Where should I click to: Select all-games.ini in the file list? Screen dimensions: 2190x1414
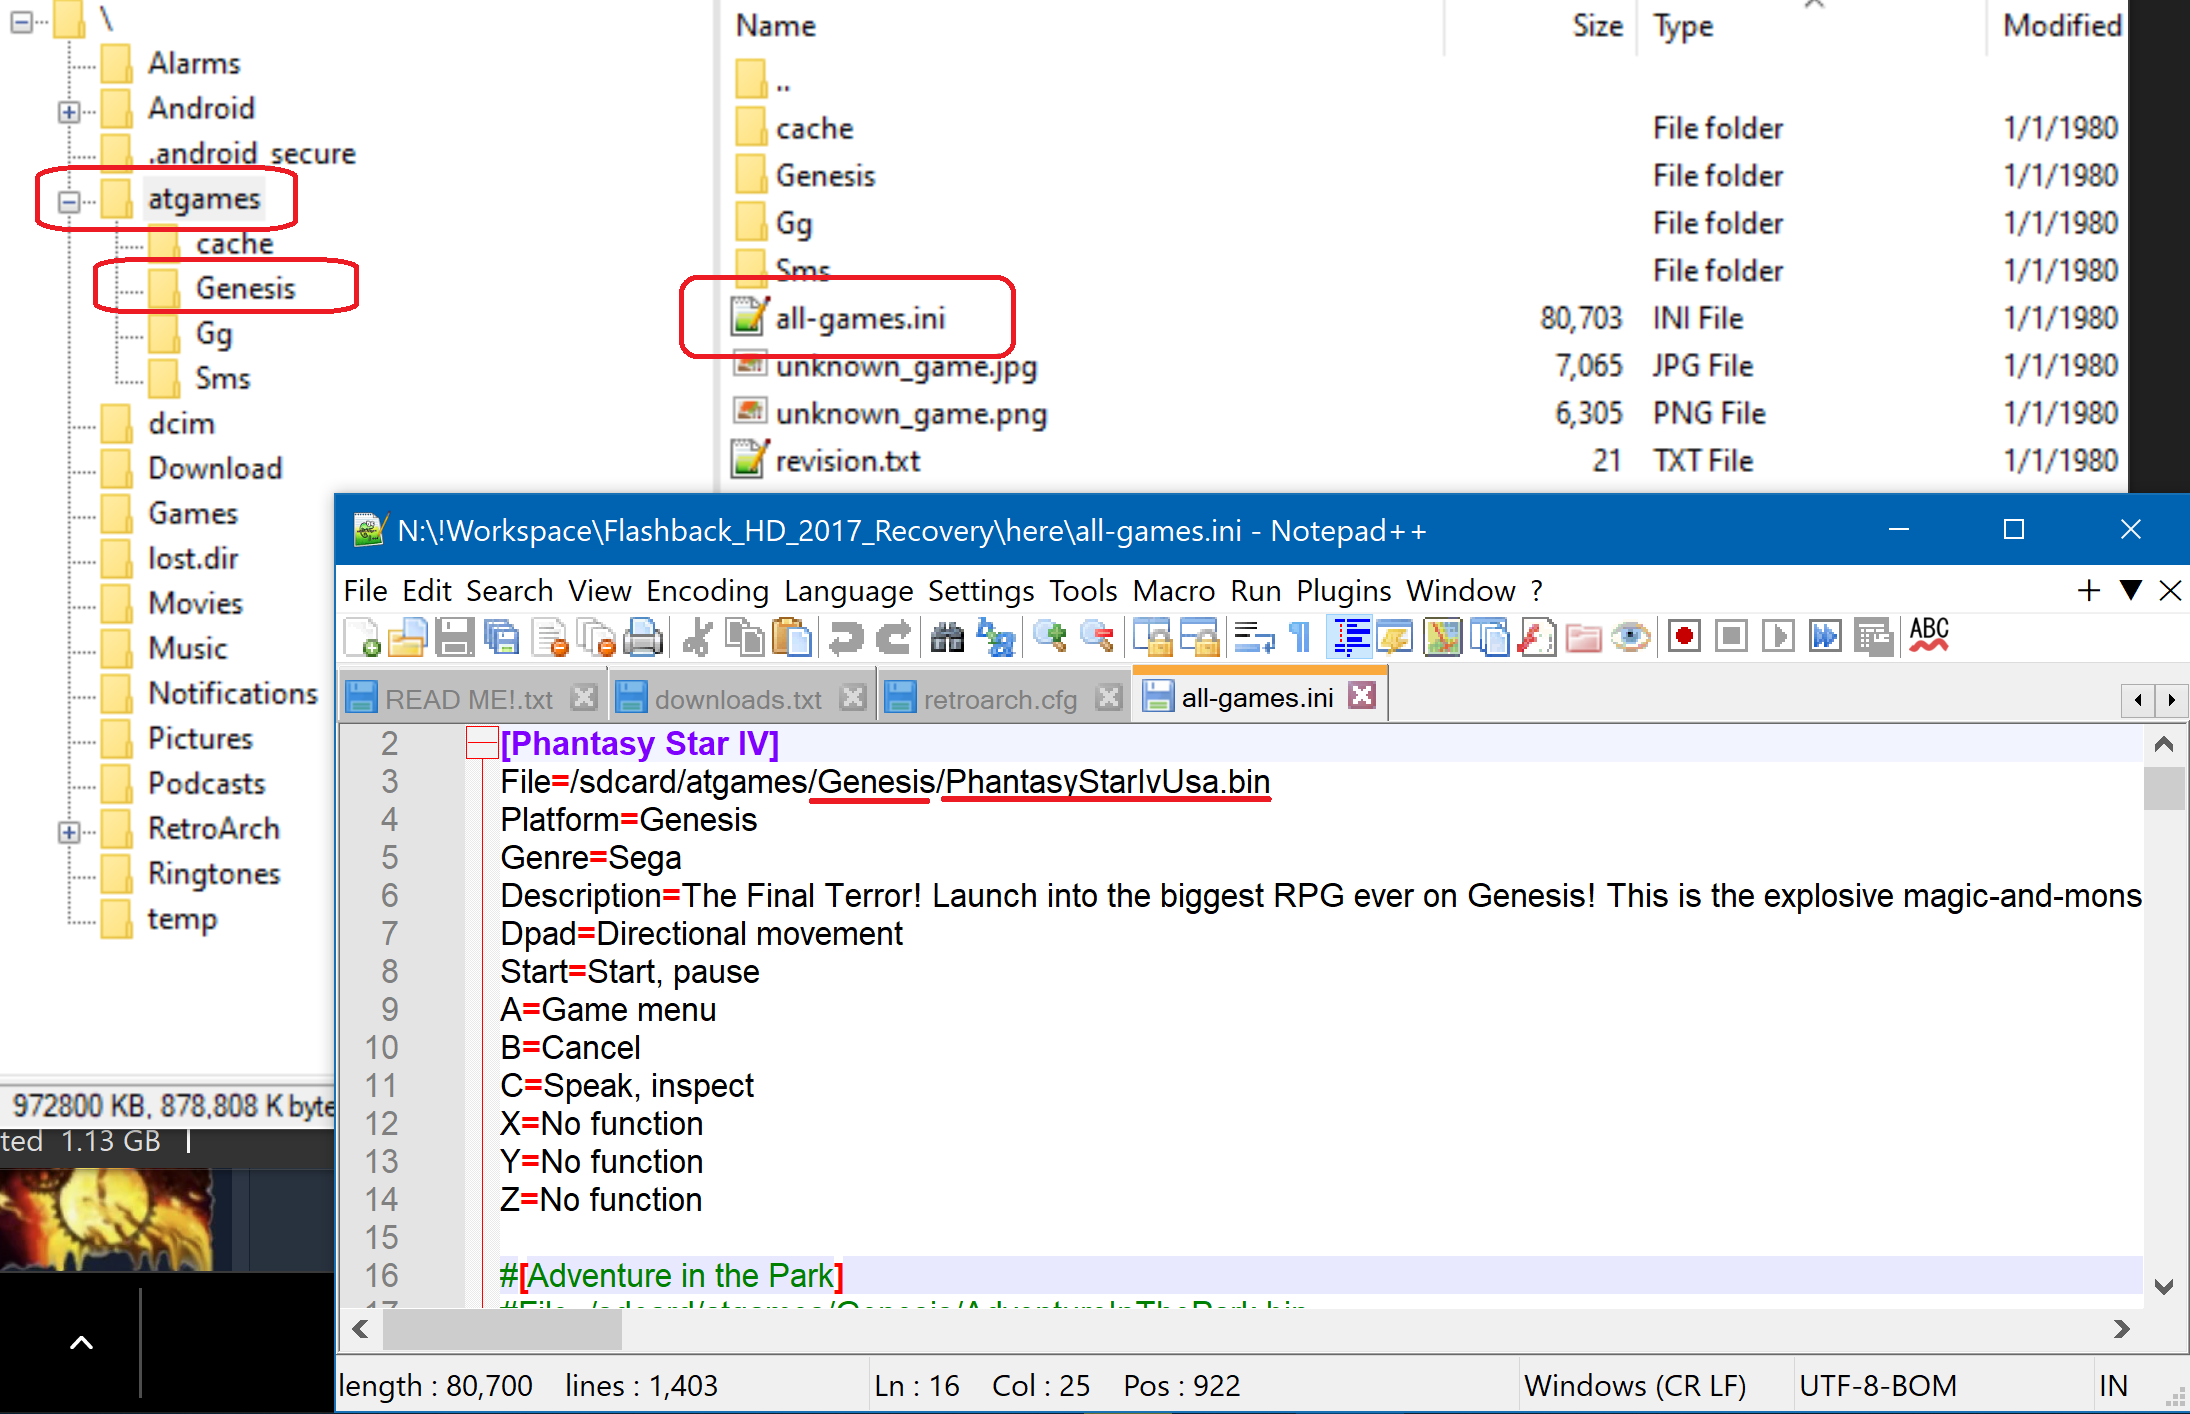[860, 319]
